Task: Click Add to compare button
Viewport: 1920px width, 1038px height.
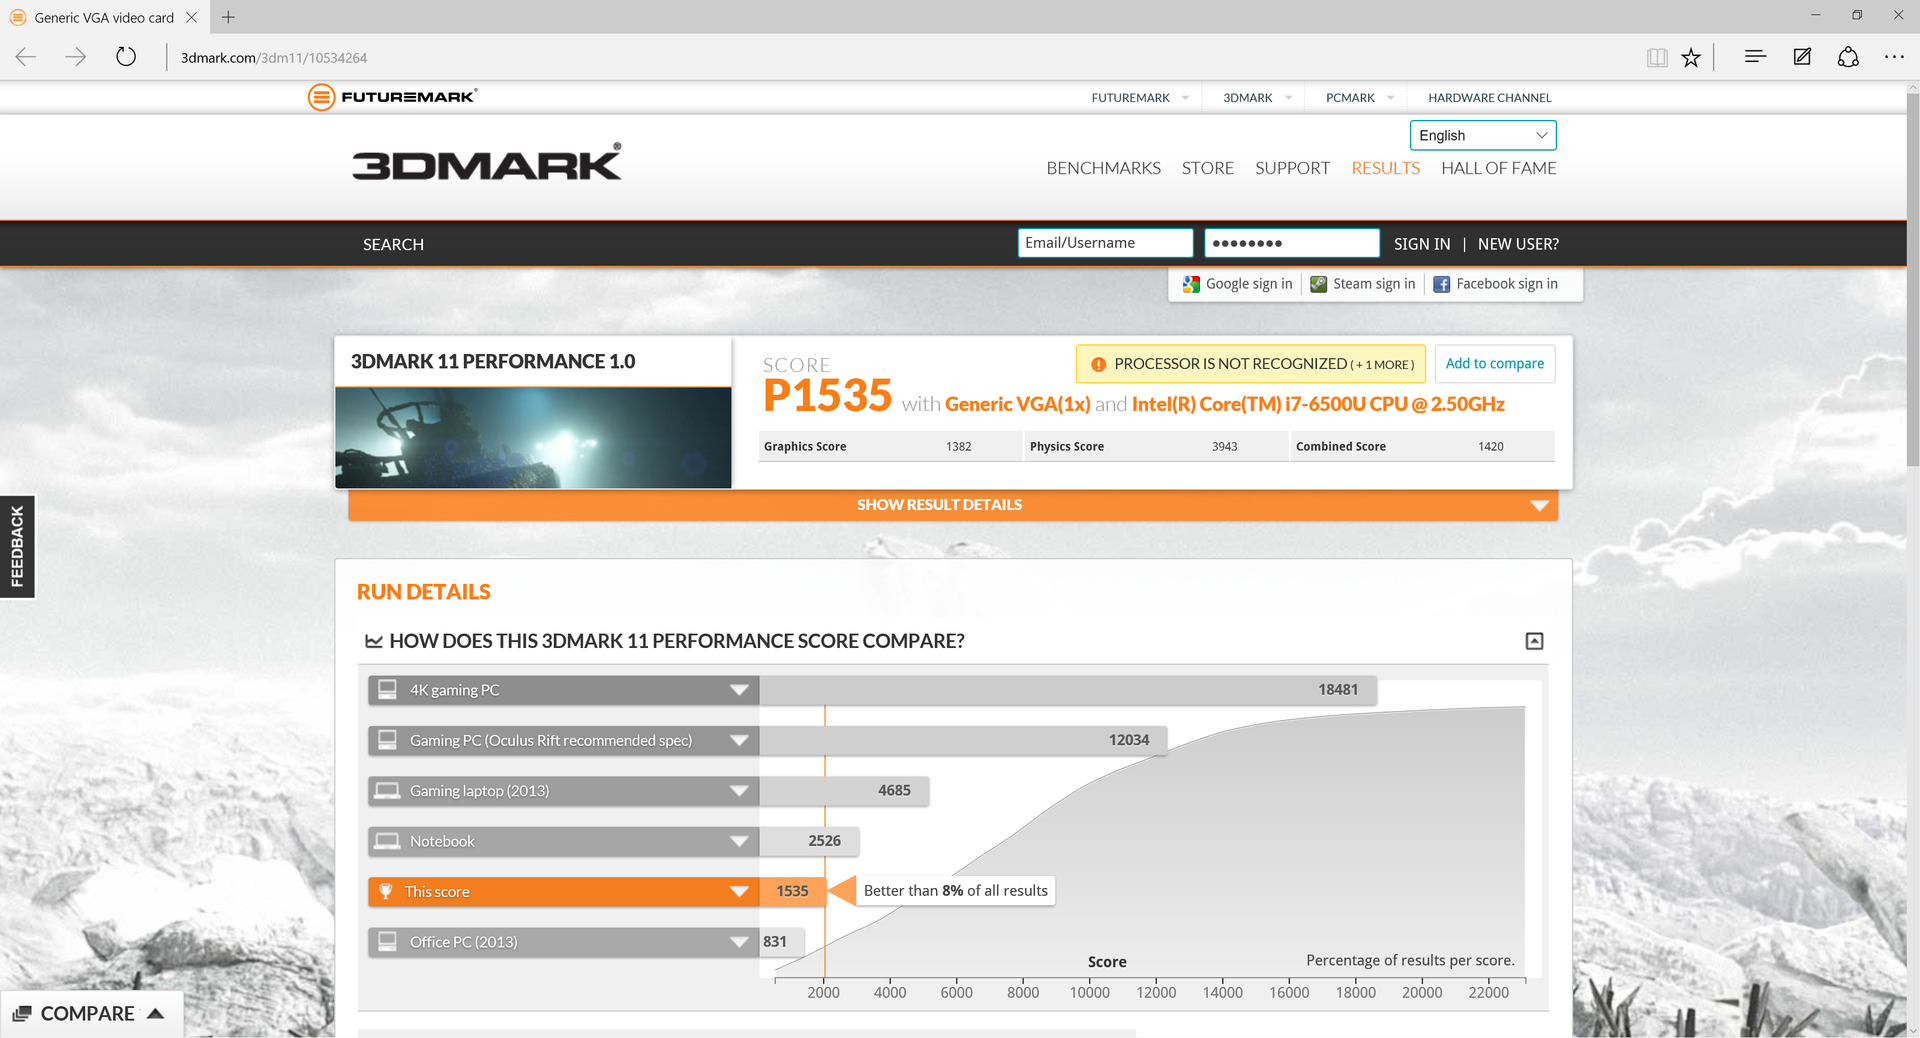Action: (1494, 364)
